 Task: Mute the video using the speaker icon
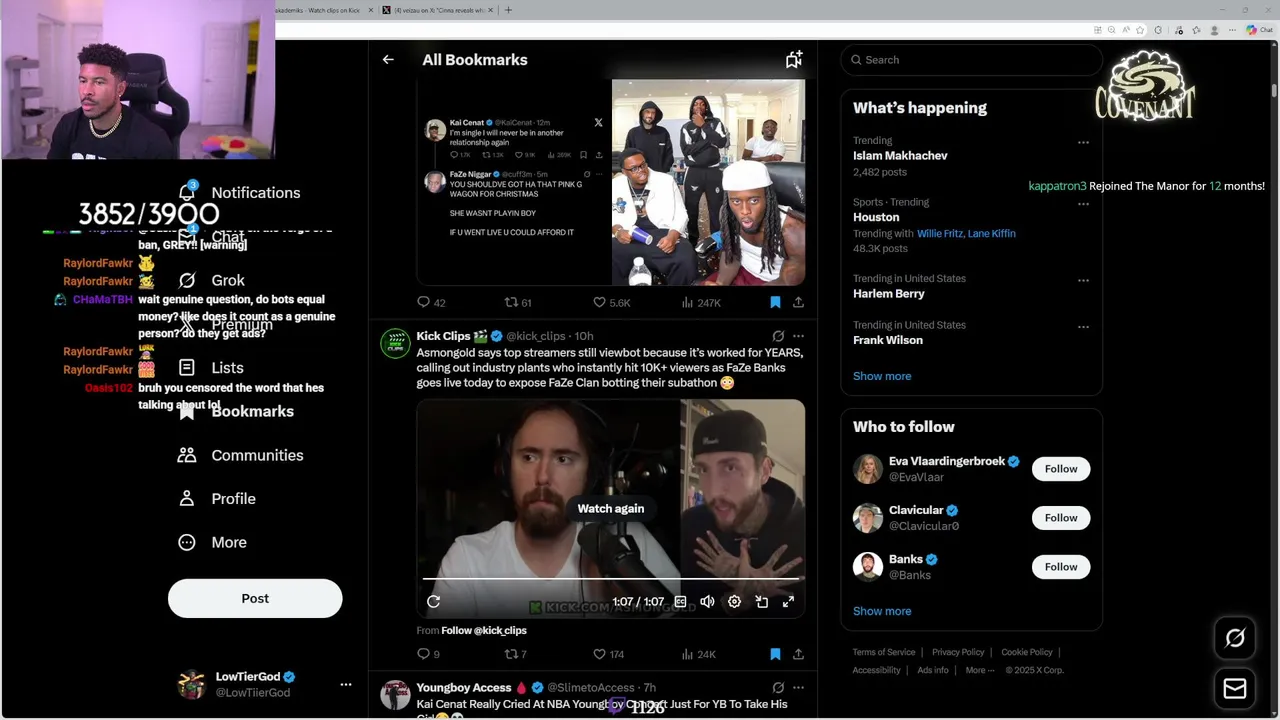[707, 601]
